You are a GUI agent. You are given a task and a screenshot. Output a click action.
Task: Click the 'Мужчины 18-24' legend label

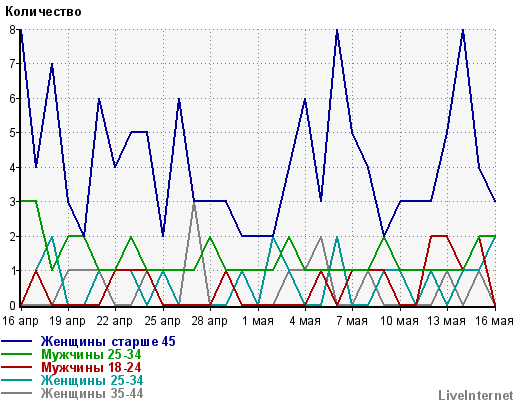coord(91,368)
